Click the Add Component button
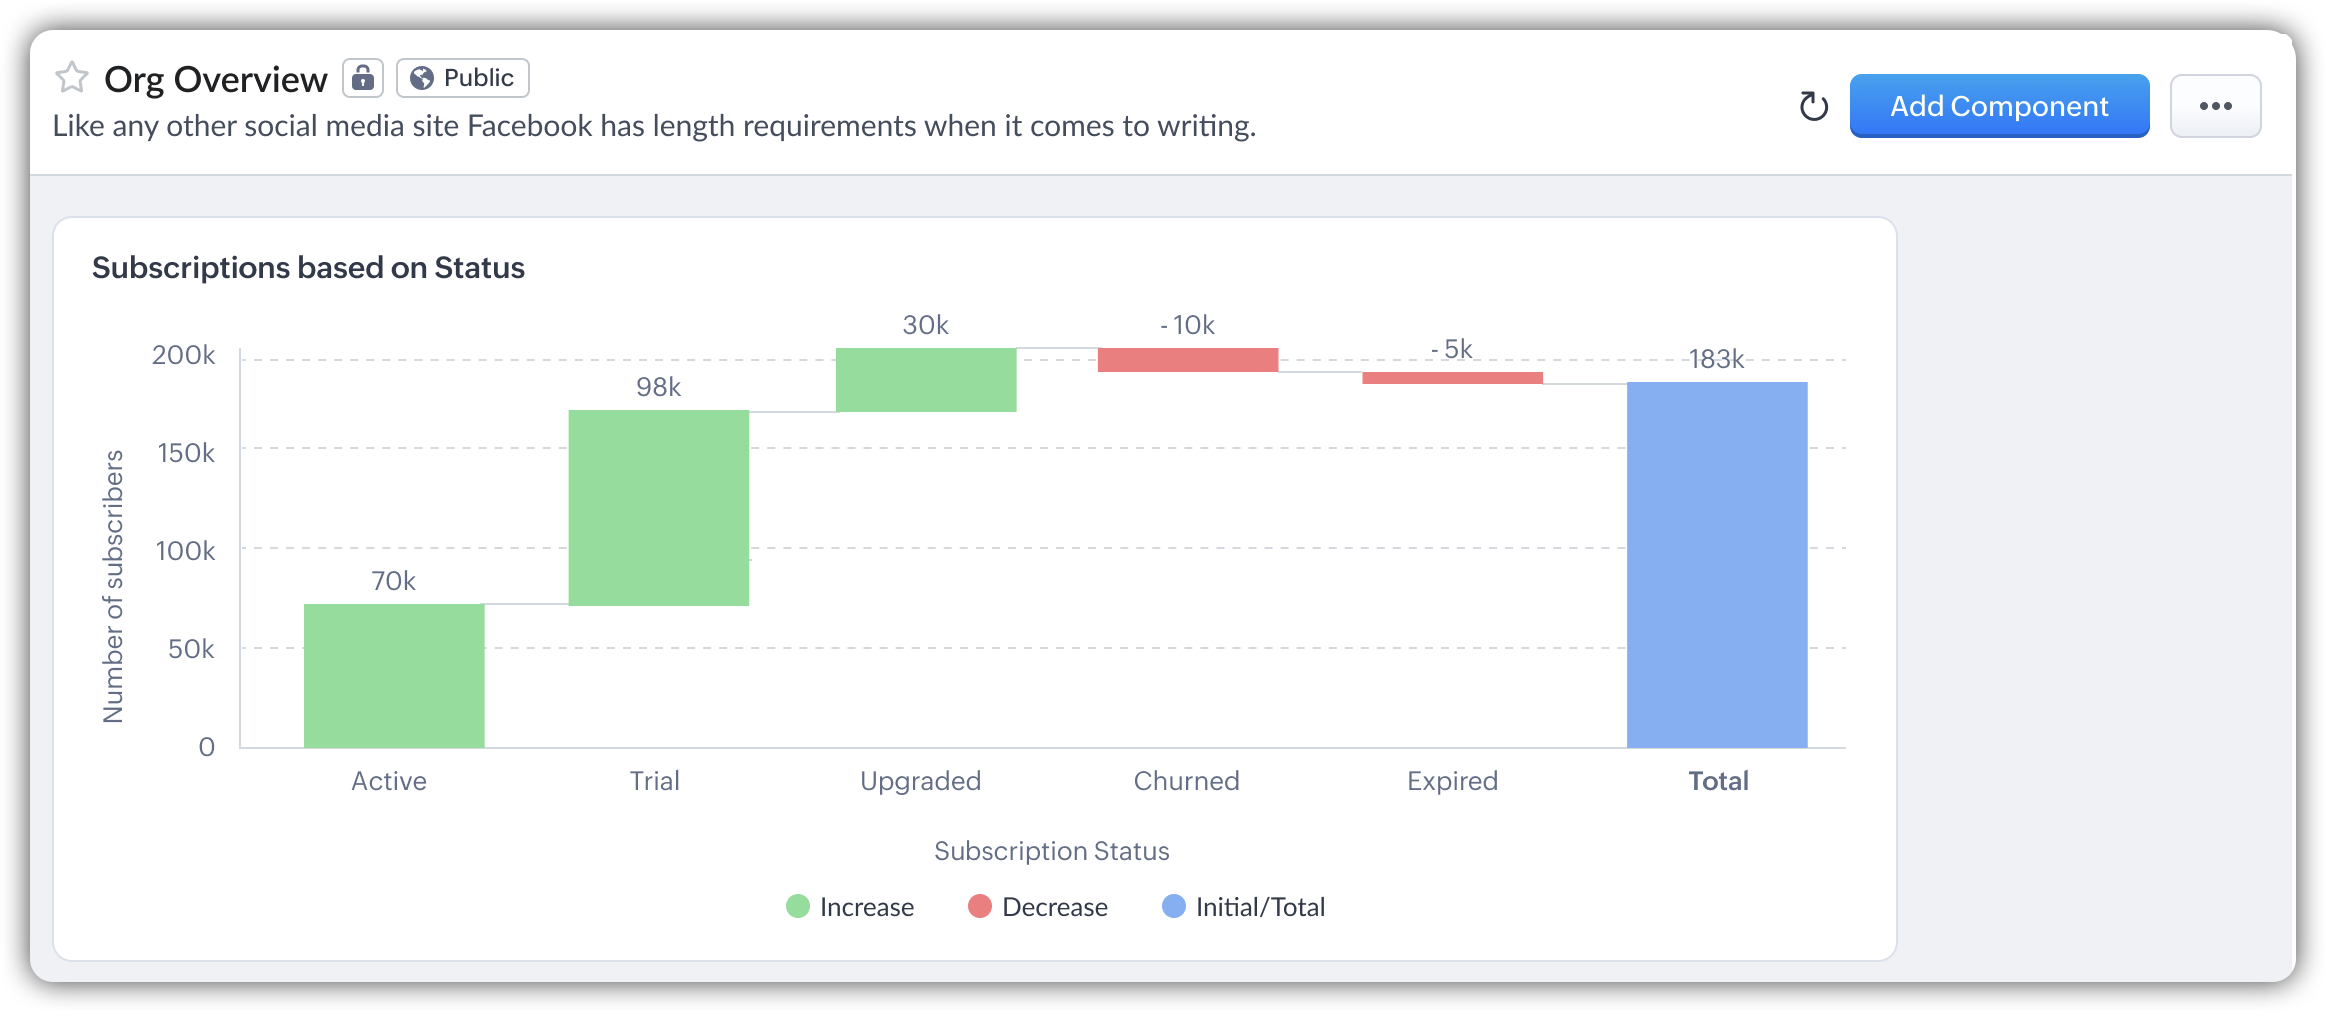 [1999, 106]
